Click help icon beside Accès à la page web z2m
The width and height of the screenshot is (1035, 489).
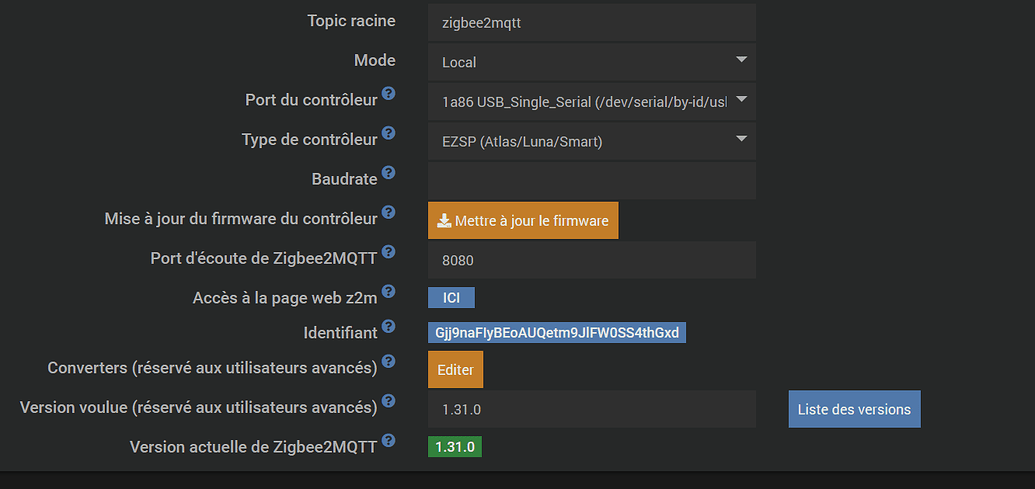(x=389, y=292)
